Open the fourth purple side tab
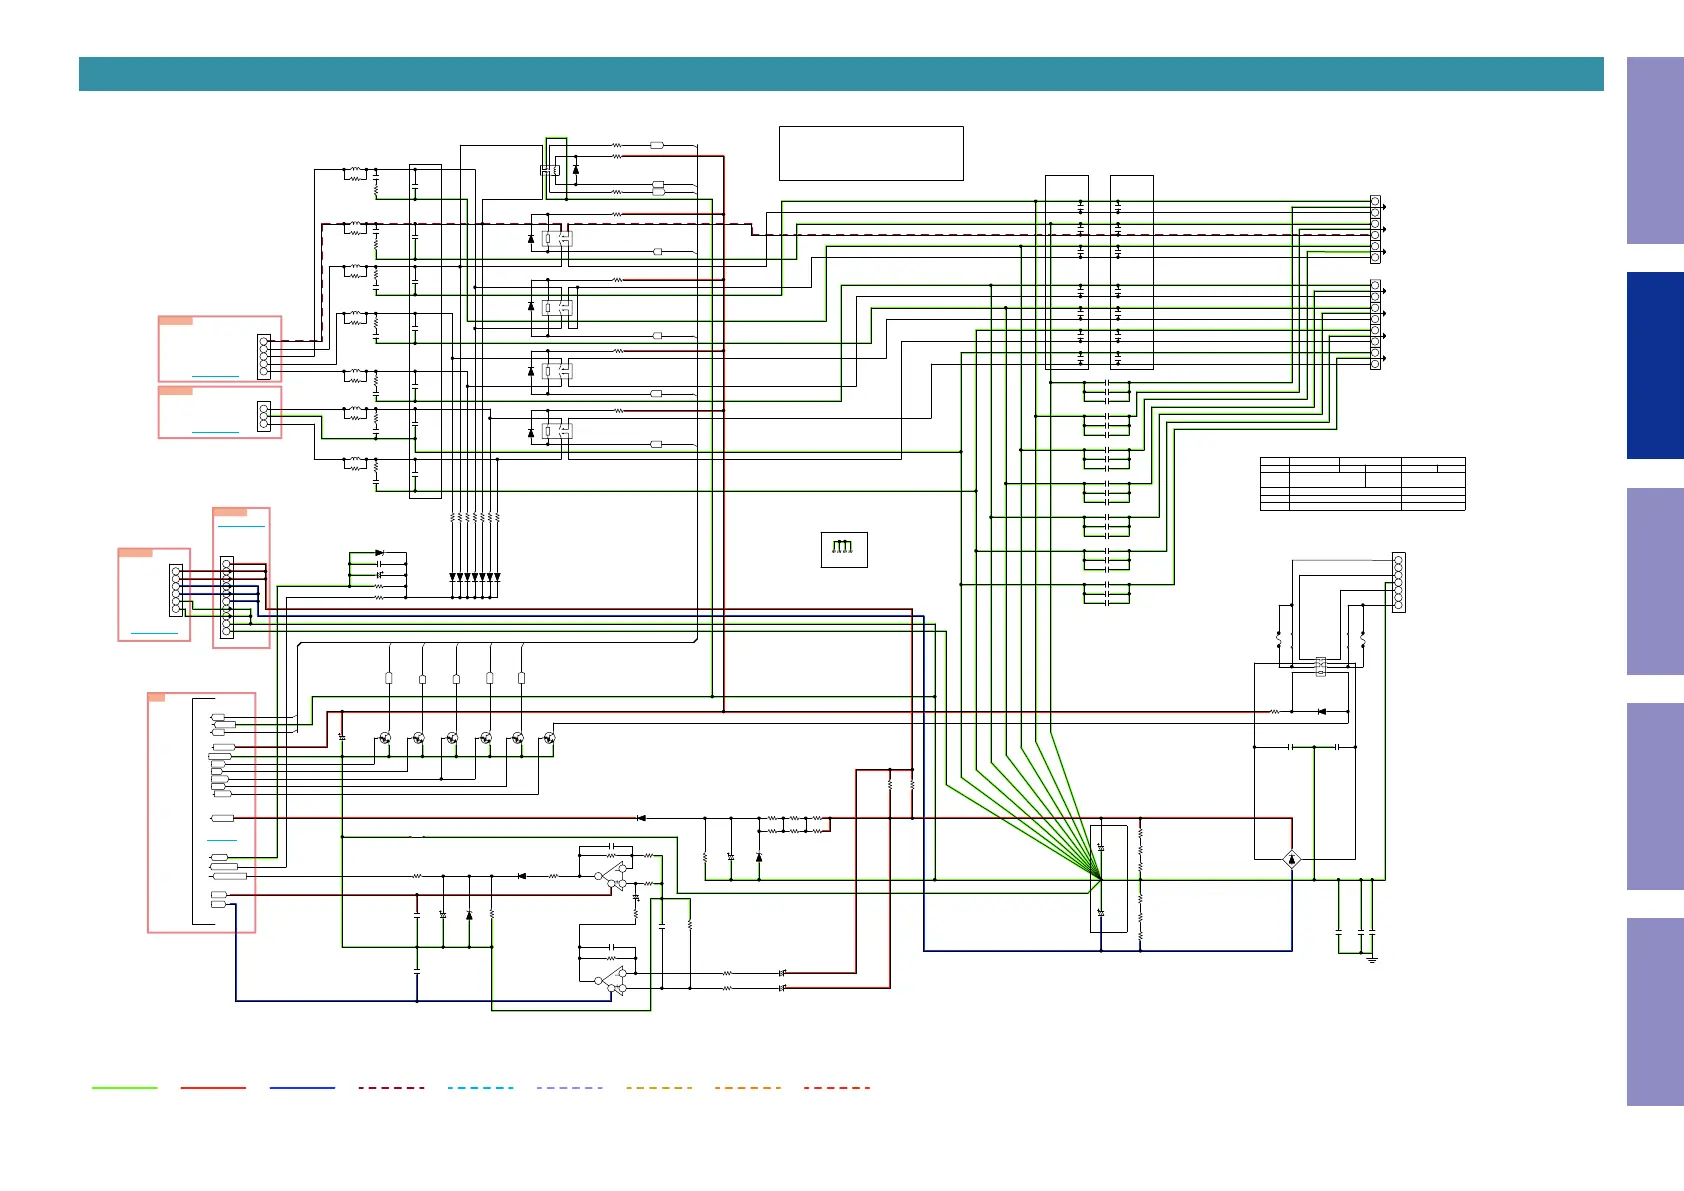 pos(1655,797)
